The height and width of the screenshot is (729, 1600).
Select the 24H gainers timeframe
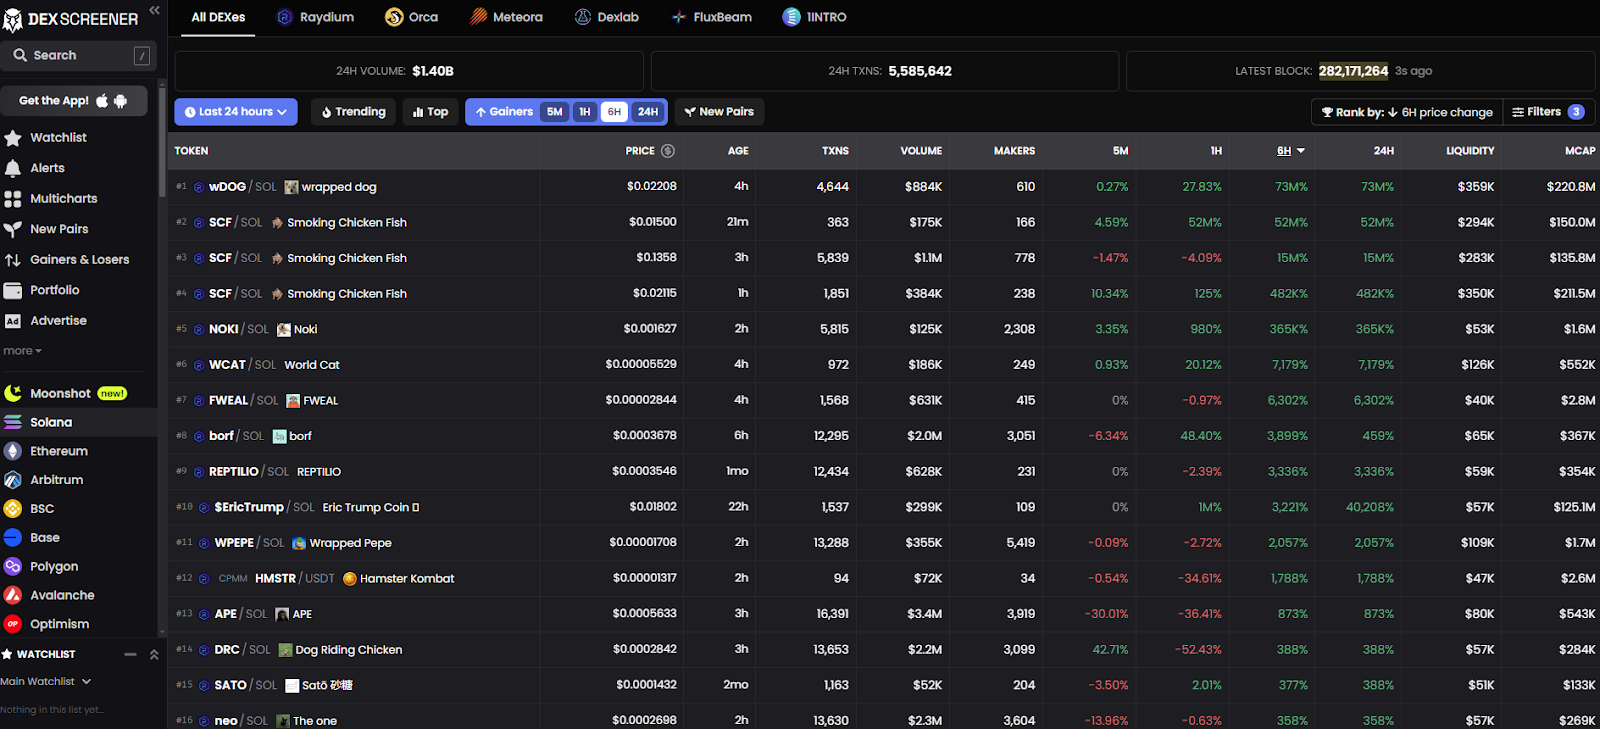(648, 112)
